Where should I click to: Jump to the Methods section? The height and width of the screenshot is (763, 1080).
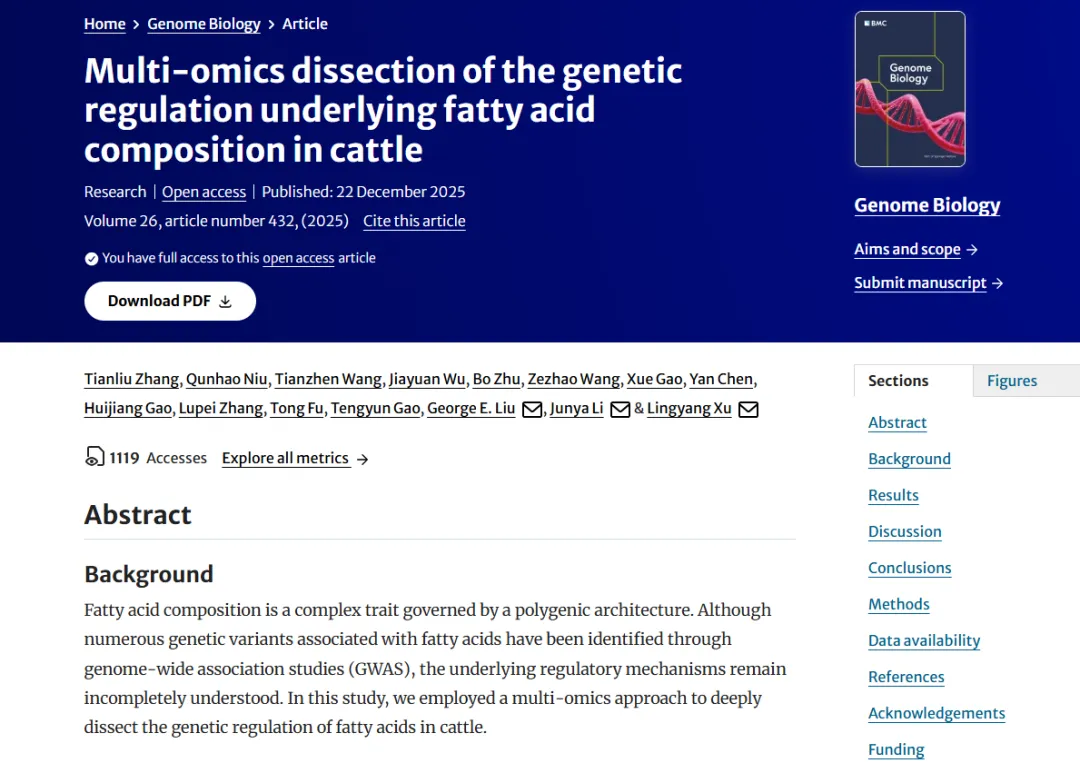click(x=899, y=604)
